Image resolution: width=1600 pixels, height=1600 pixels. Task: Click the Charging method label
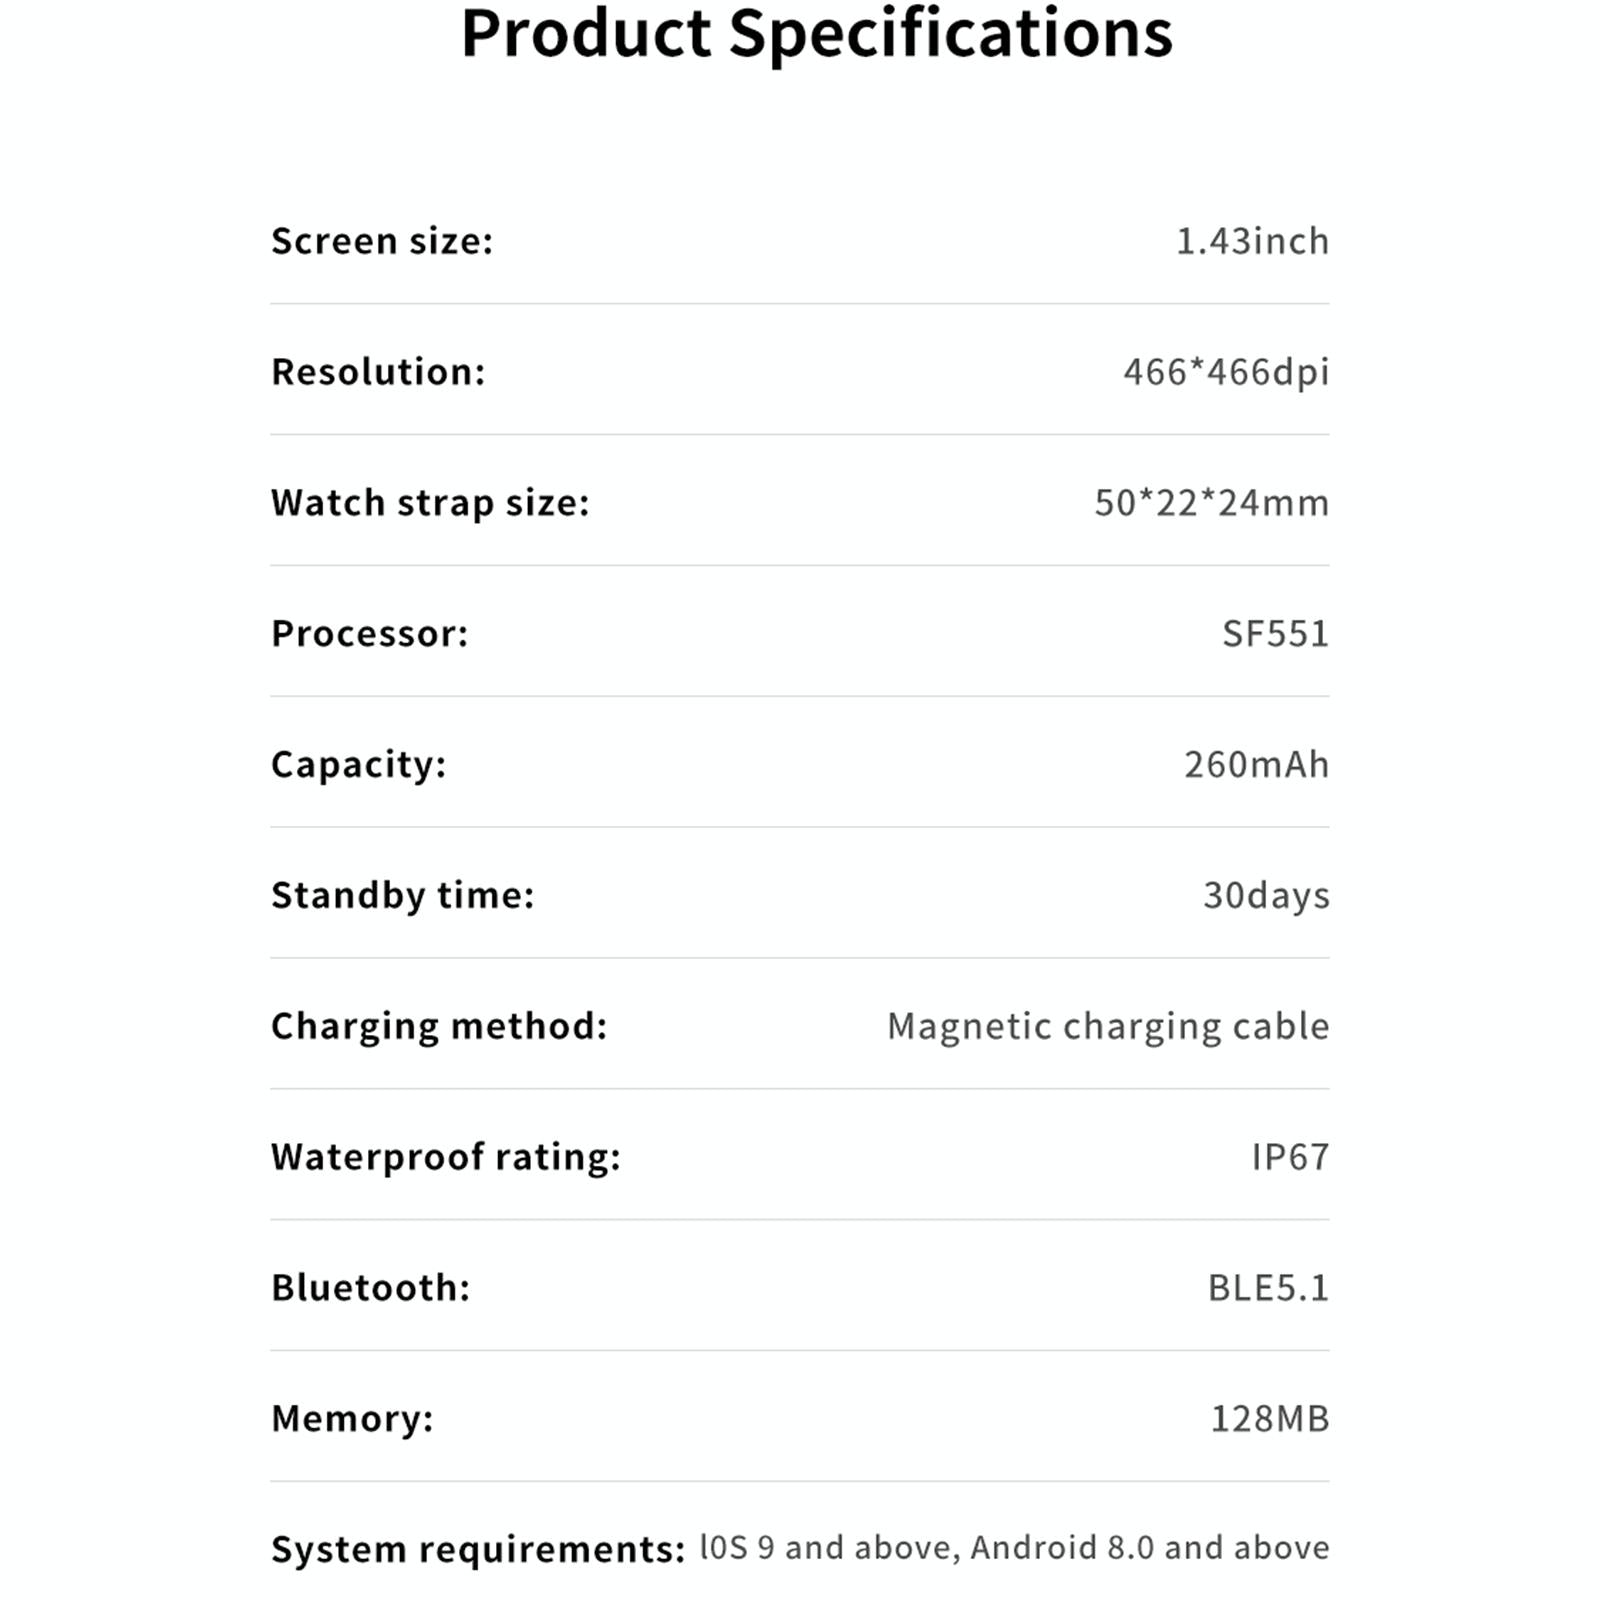click(439, 1027)
